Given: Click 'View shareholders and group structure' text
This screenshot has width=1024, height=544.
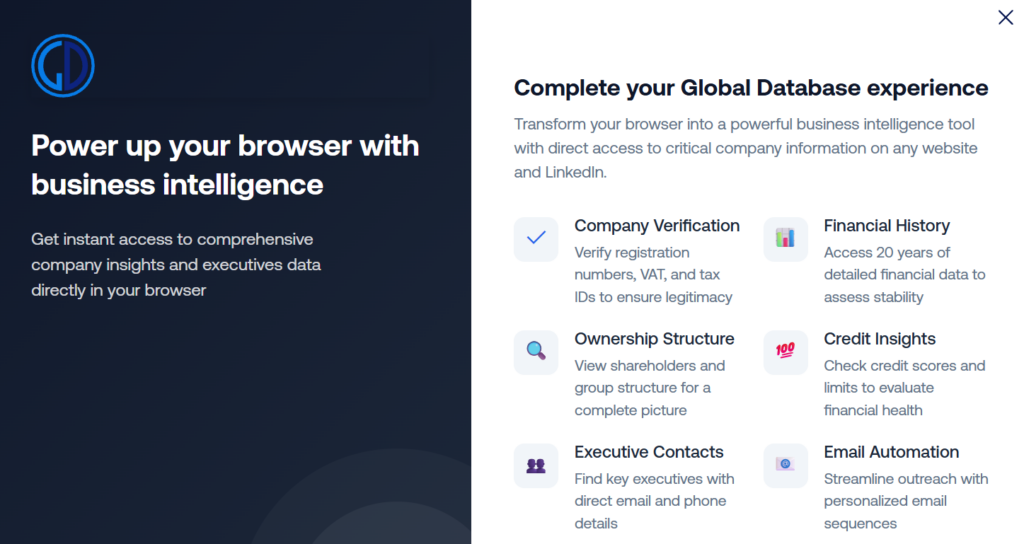Looking at the screenshot, I should coord(650,388).
